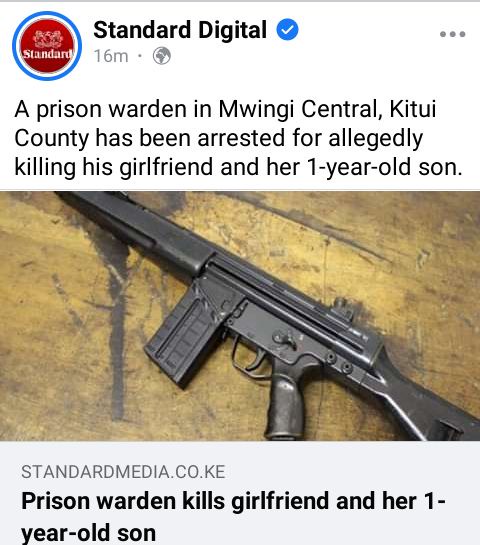This screenshot has width=480, height=545.
Task: Click the blue verified badge checkmark
Action: coord(287,30)
